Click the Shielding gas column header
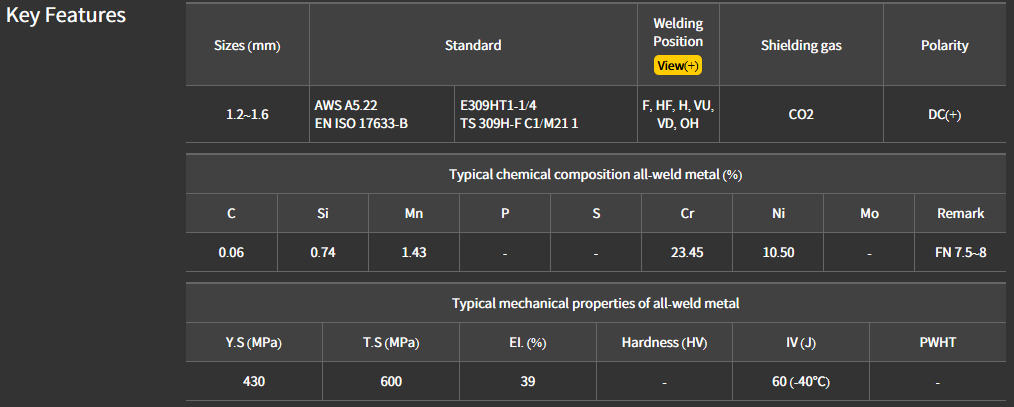Viewport: 1014px width, 407px height. click(x=801, y=46)
